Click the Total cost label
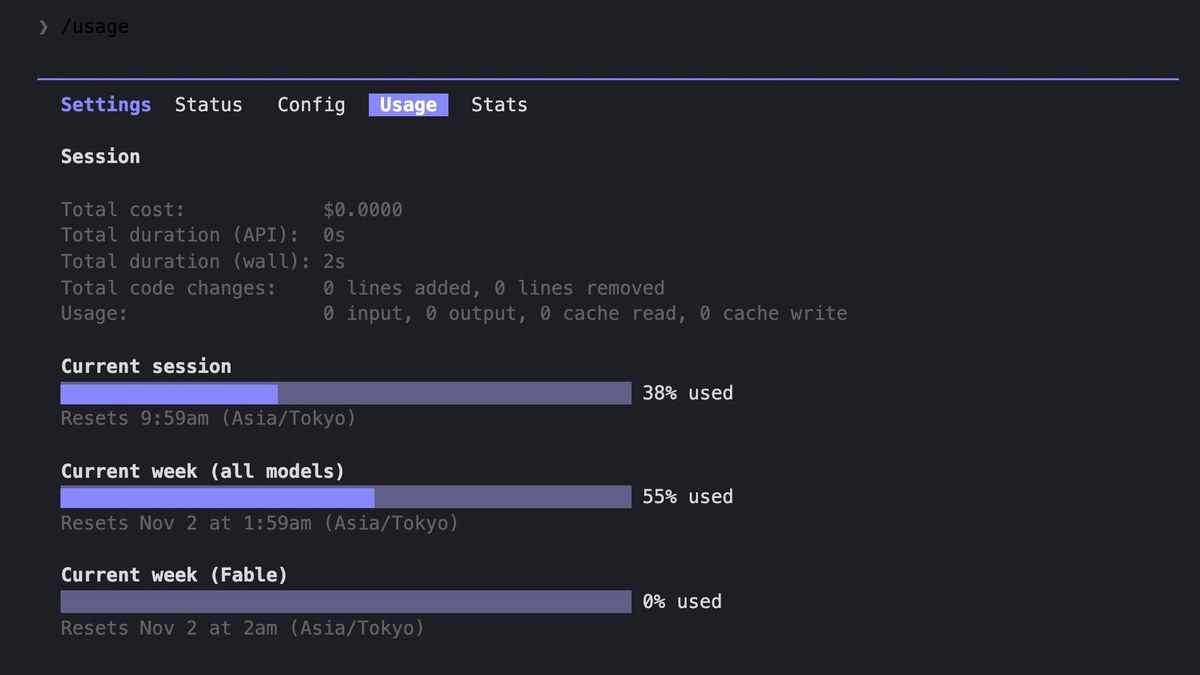Image resolution: width=1200 pixels, height=675 pixels. [x=123, y=210]
